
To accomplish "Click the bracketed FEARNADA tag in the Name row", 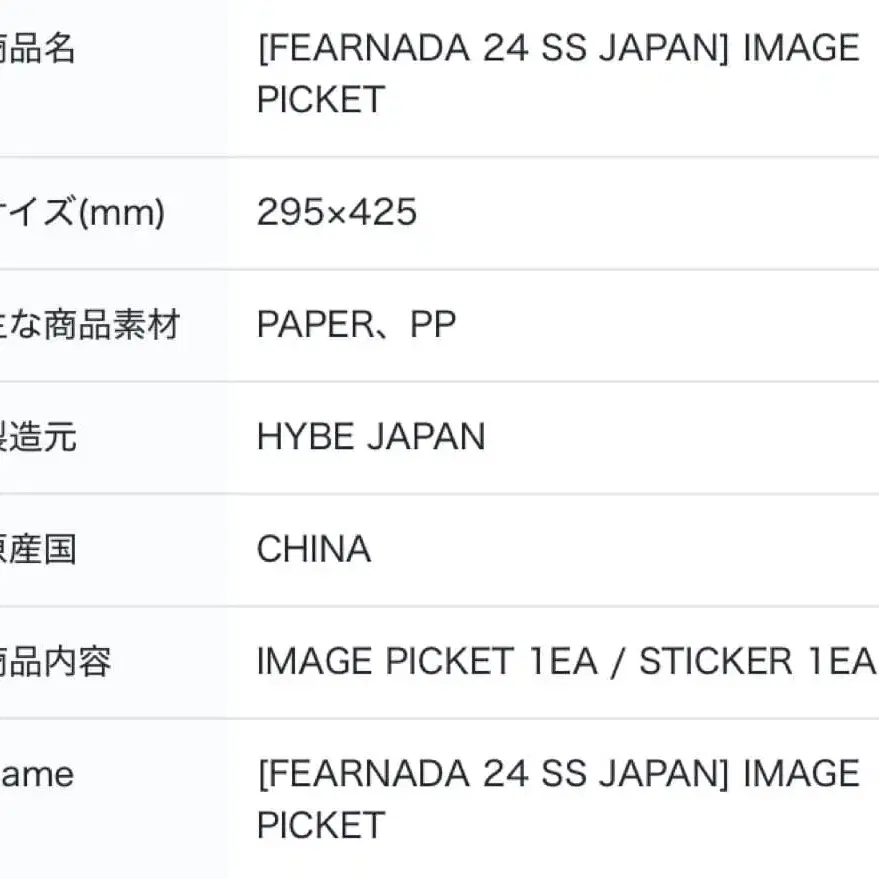I will point(492,774).
